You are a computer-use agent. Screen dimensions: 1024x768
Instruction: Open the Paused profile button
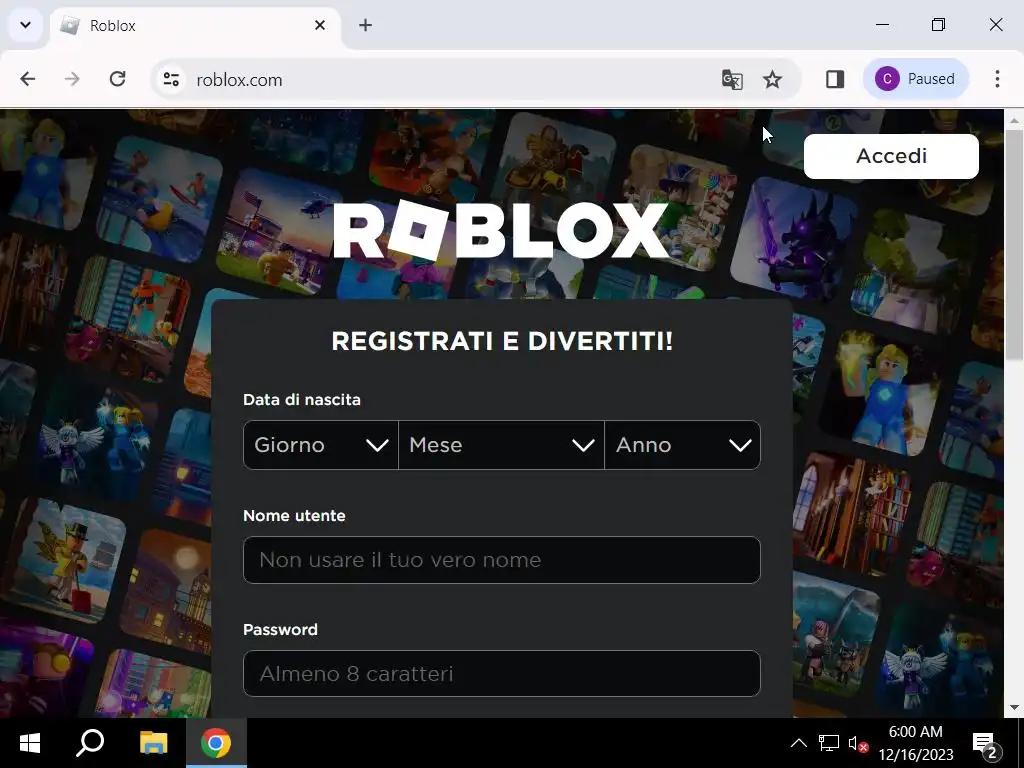(915, 79)
